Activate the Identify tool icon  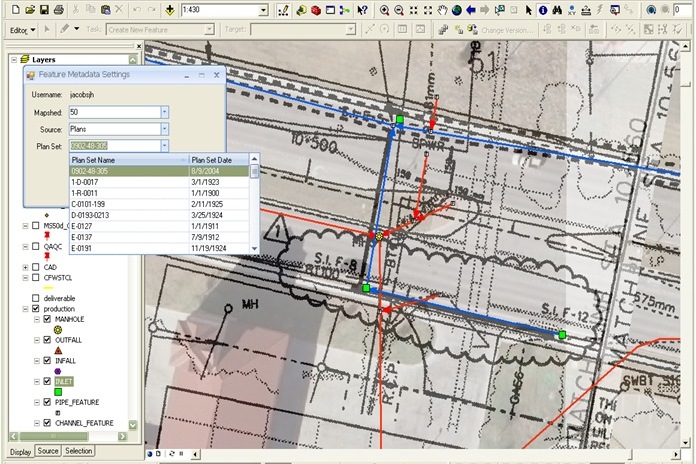click(x=542, y=10)
